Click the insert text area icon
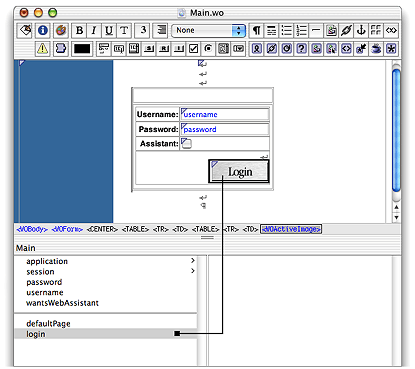This screenshot has height=369, width=415. [x=134, y=49]
